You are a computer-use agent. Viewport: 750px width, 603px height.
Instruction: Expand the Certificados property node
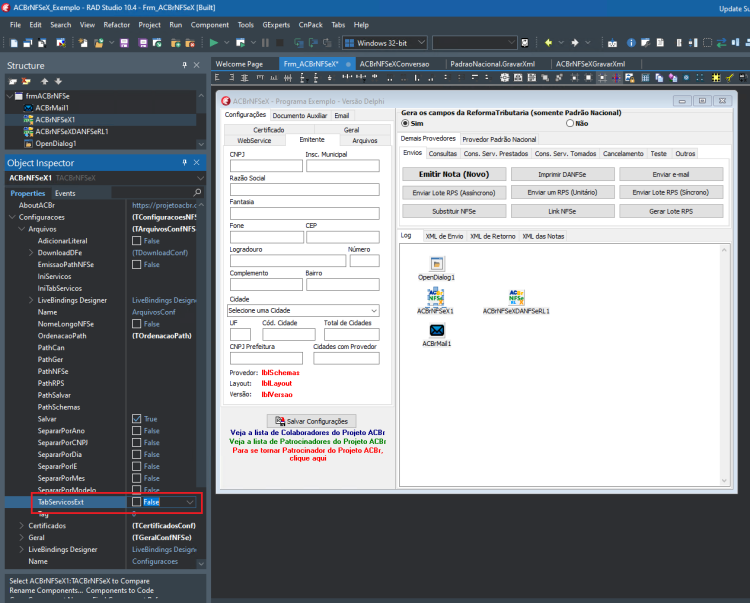tap(22, 526)
